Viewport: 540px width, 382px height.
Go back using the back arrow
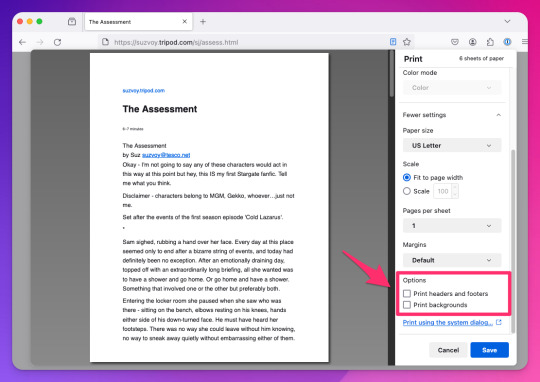point(23,42)
